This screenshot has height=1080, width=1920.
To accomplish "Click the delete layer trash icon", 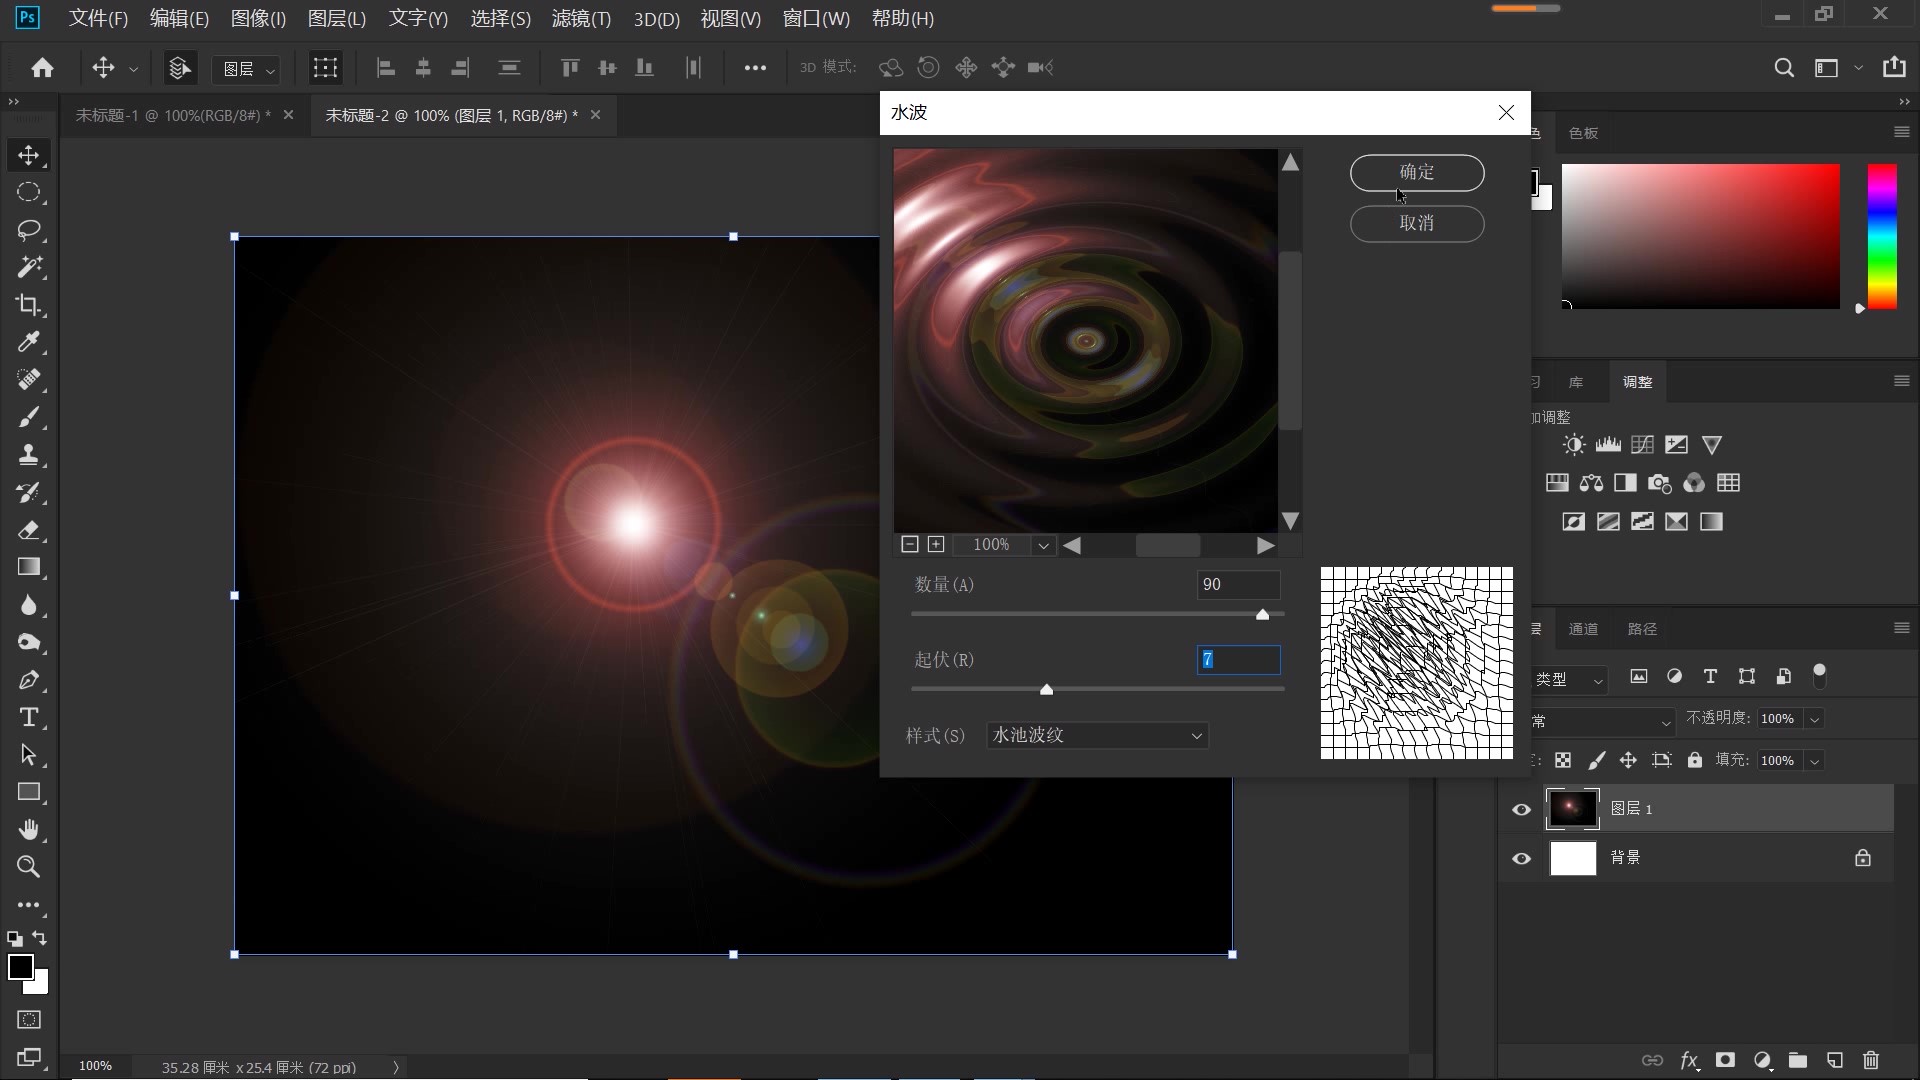I will pos(1871,1060).
